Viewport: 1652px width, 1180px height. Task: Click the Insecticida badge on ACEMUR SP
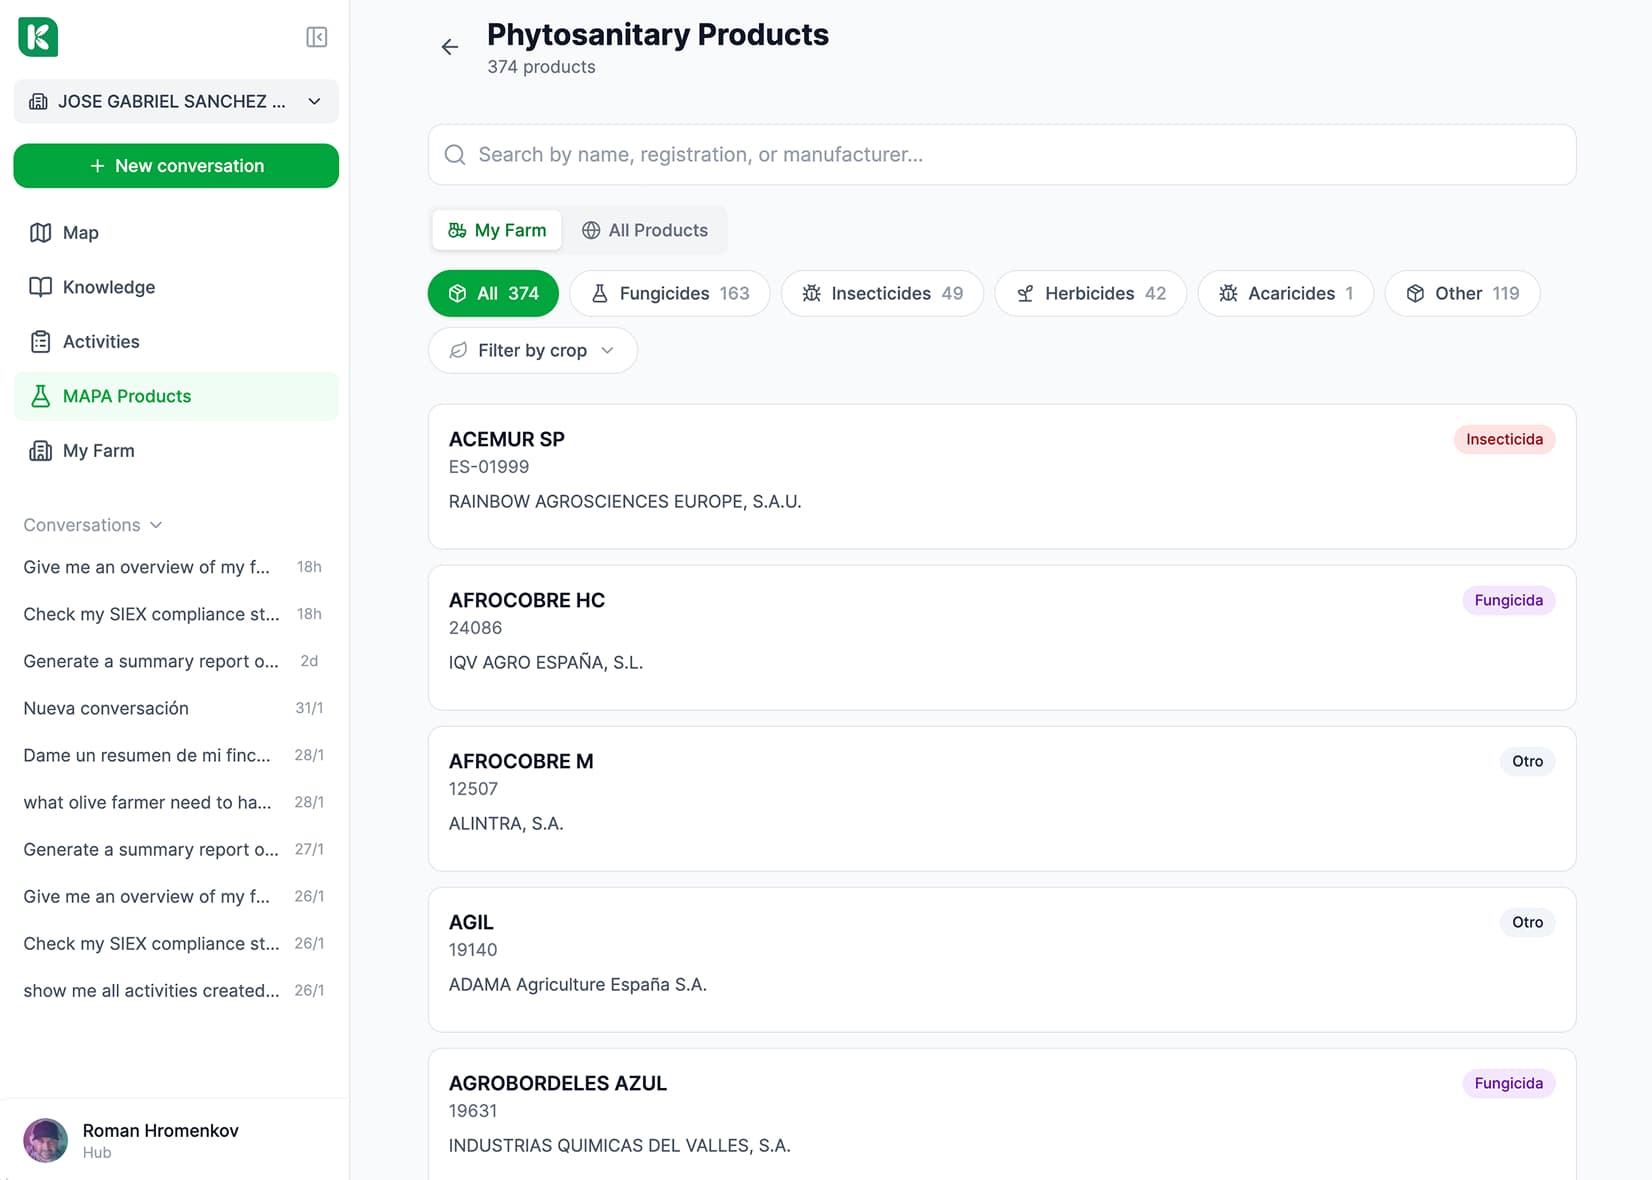(1504, 439)
